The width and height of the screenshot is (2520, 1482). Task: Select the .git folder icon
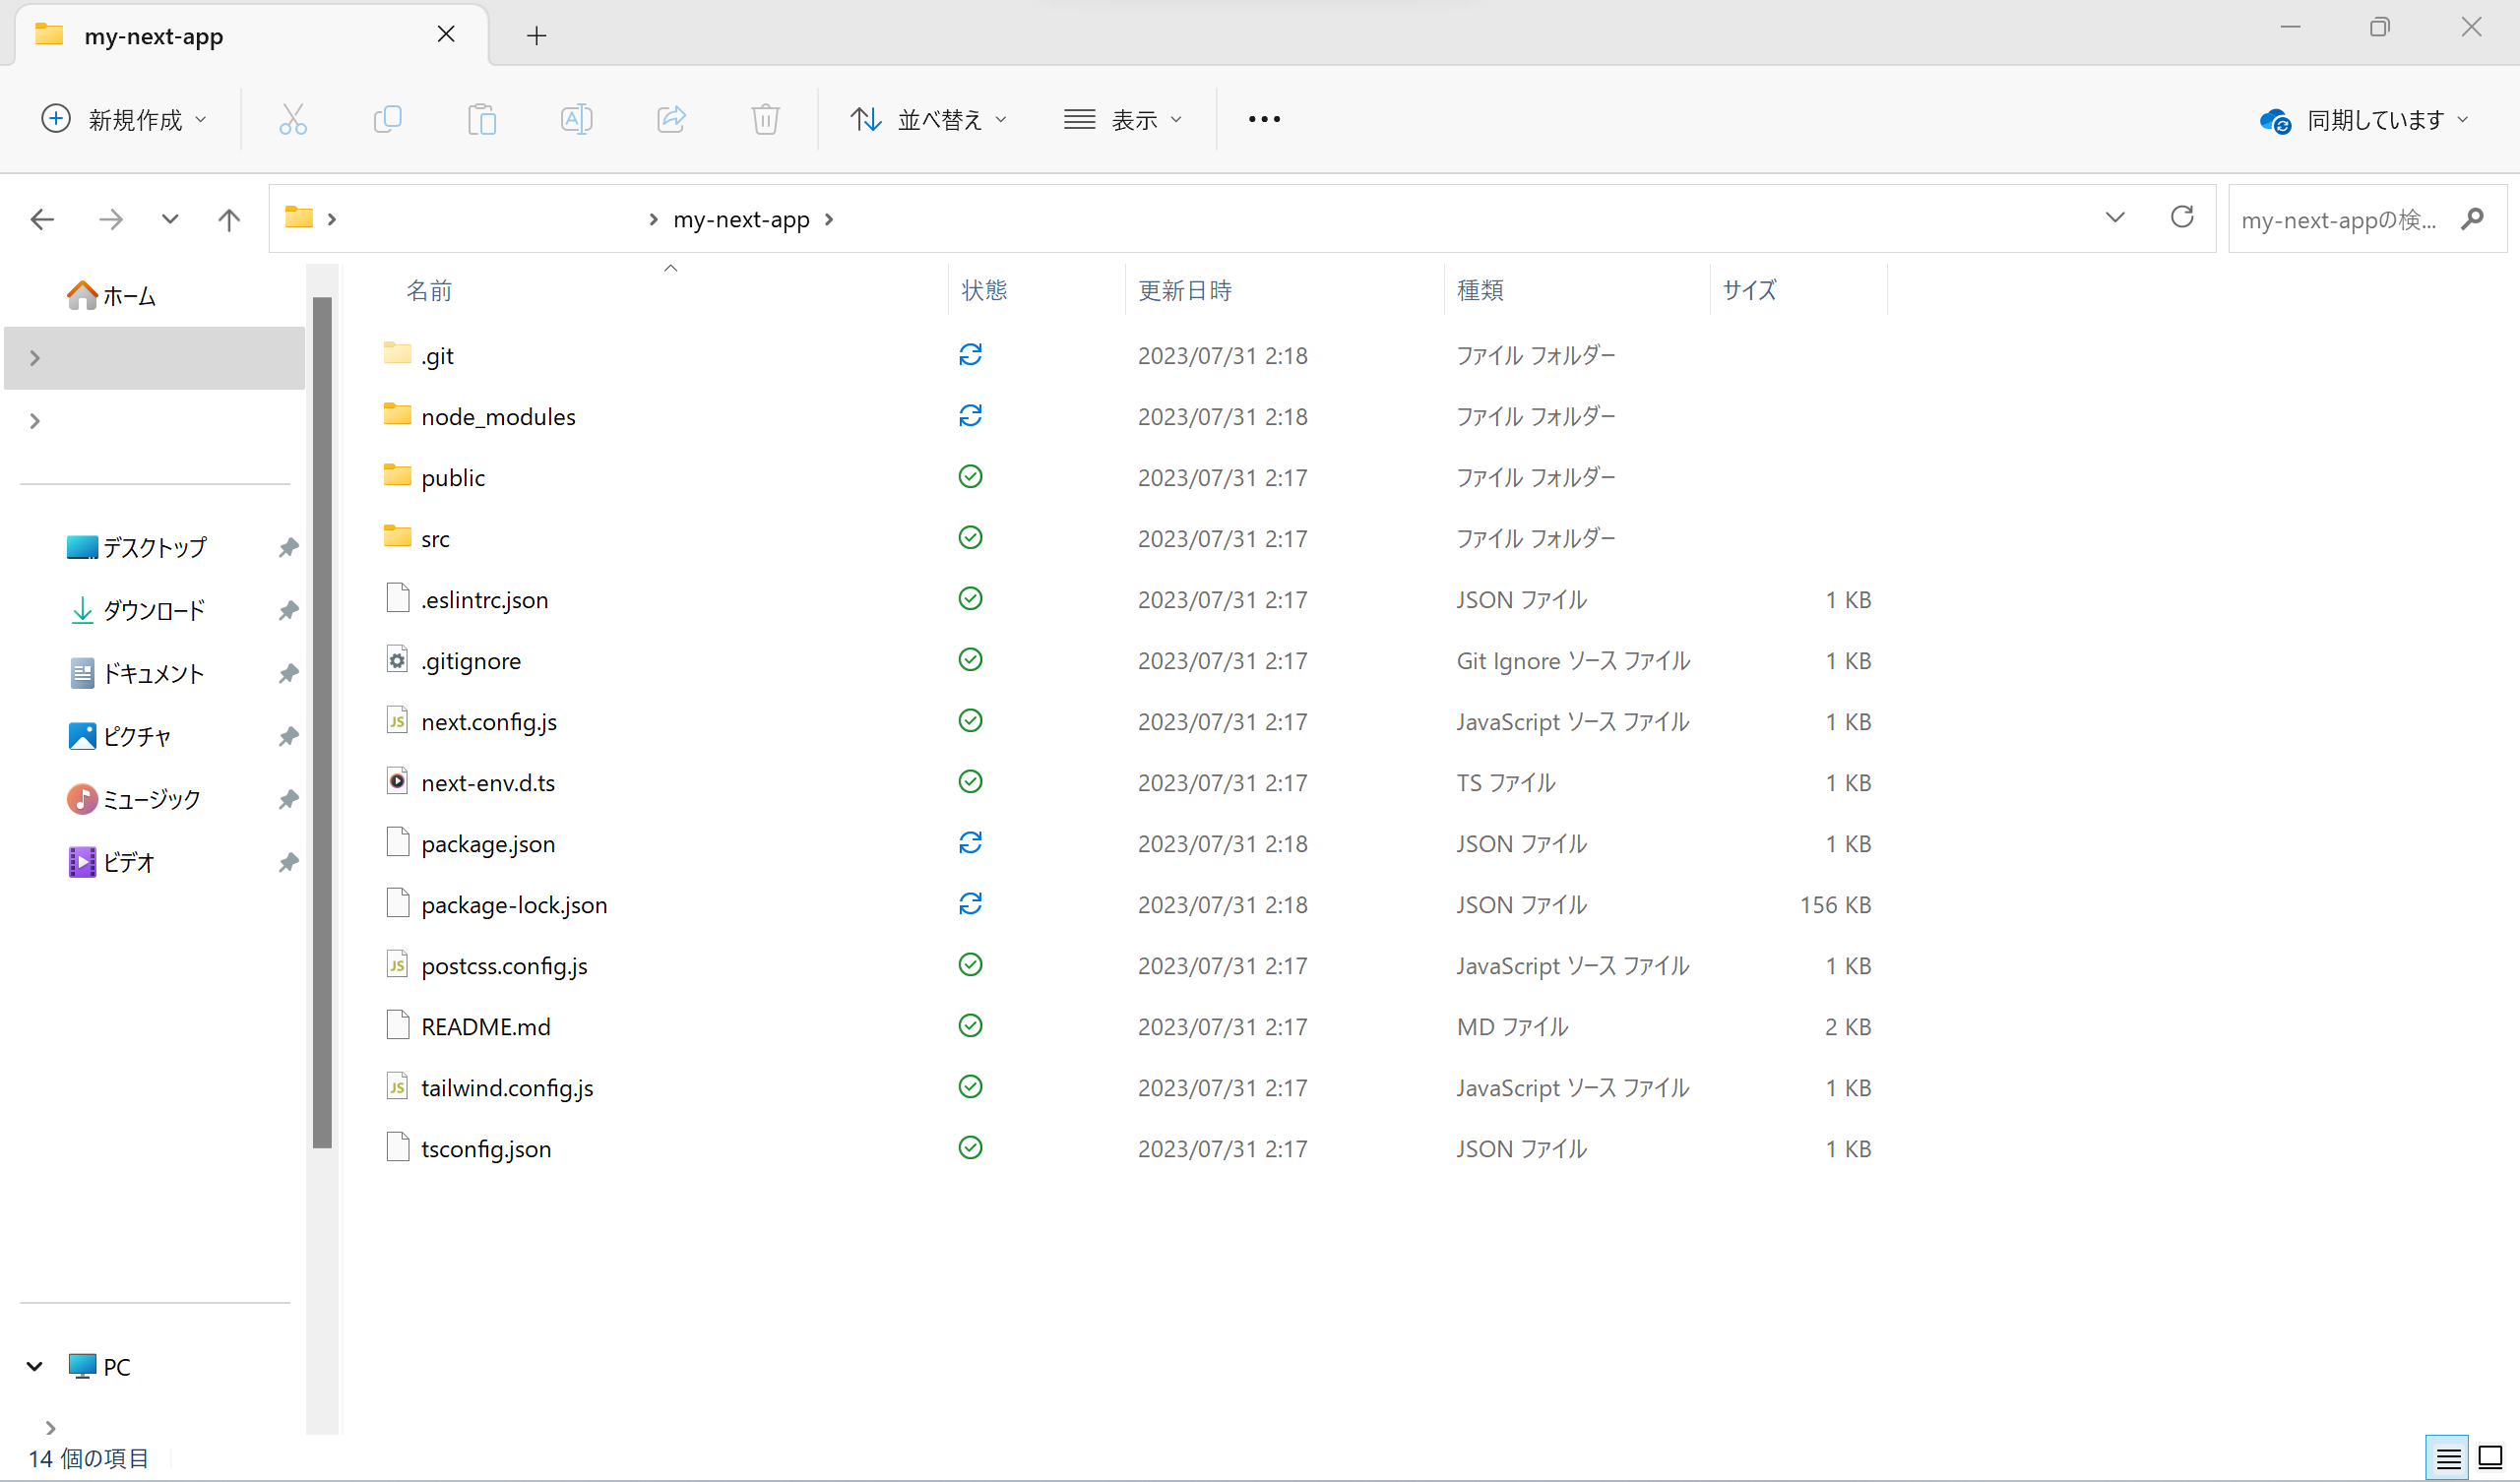[x=397, y=353]
